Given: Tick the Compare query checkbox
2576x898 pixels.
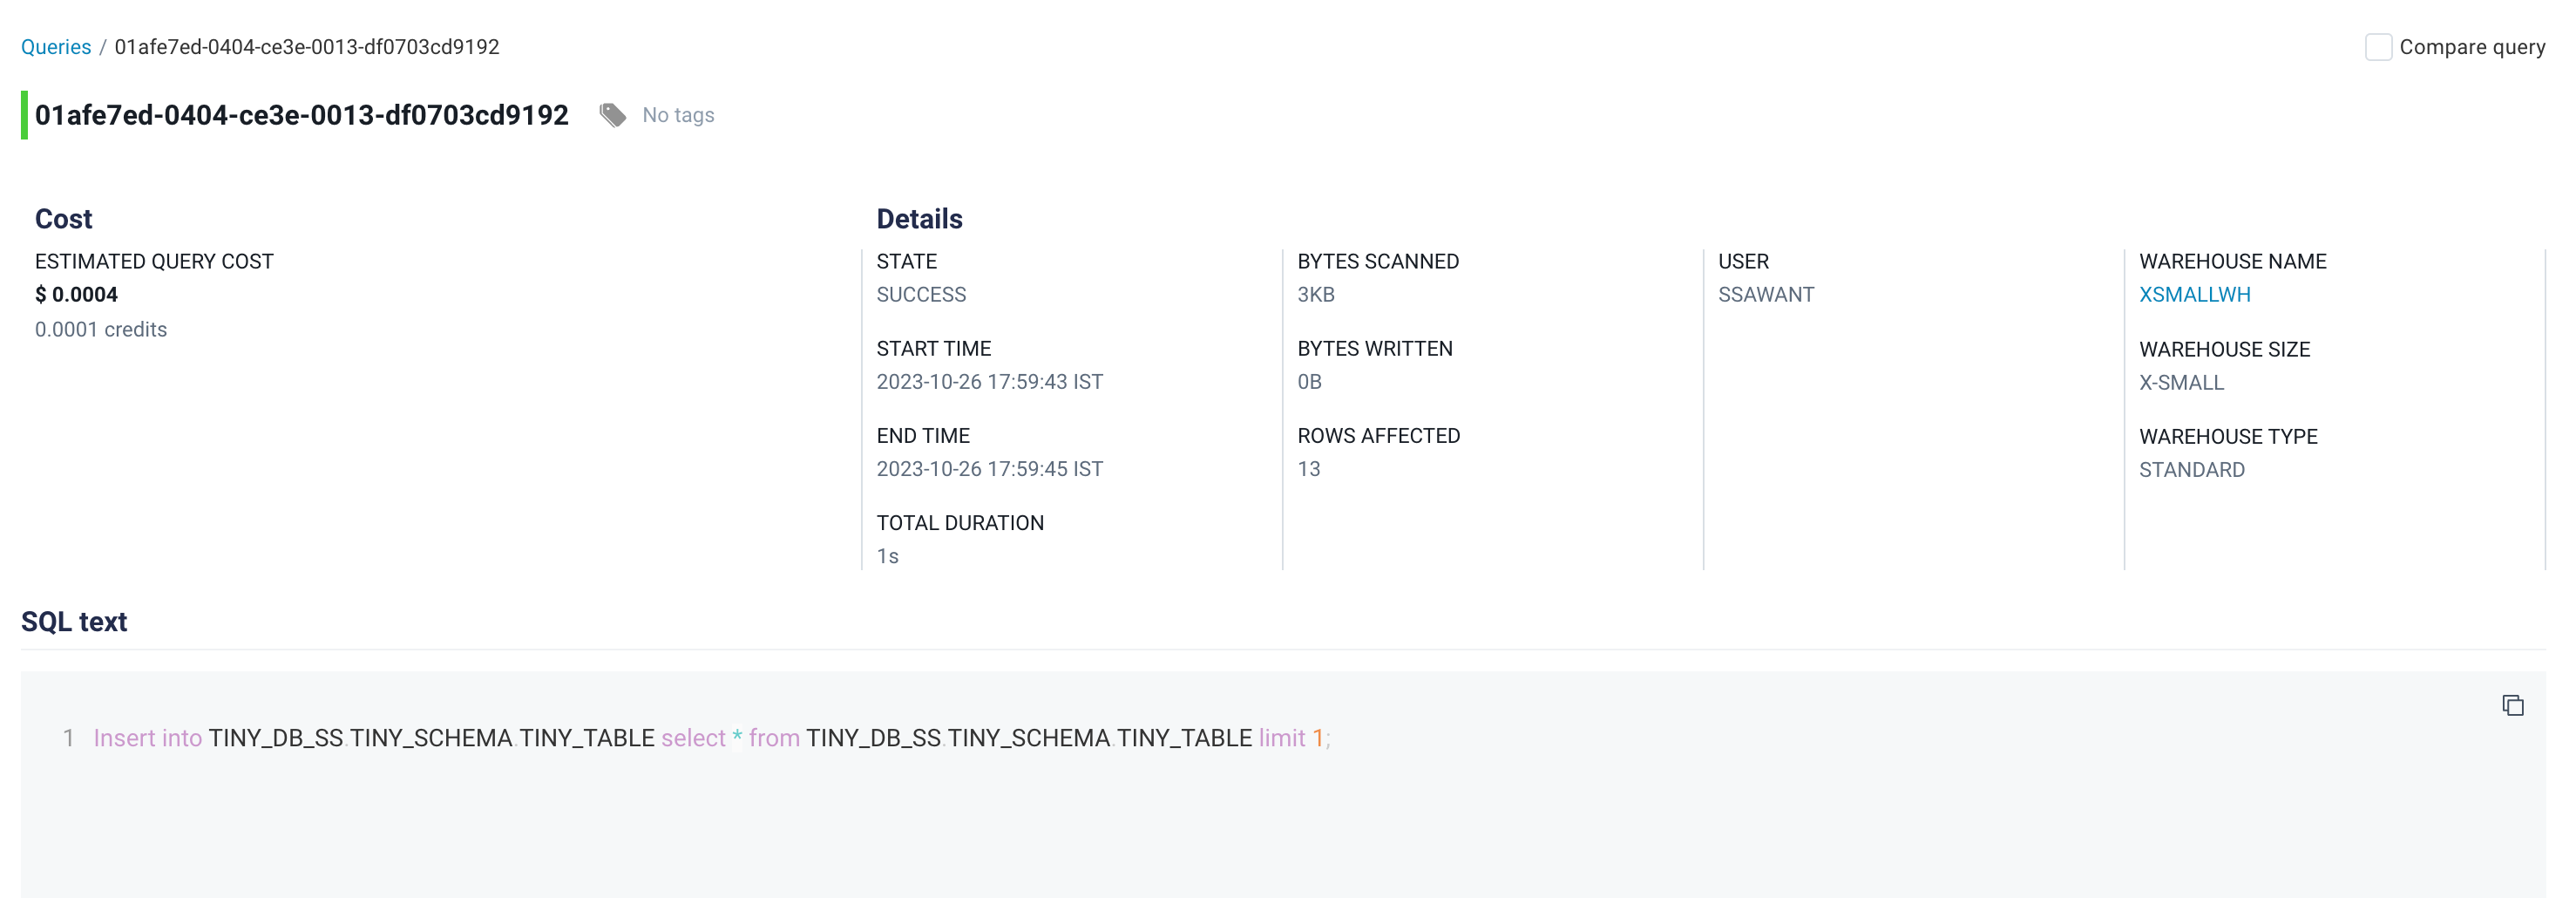Looking at the screenshot, I should pyautogui.click(x=2377, y=47).
